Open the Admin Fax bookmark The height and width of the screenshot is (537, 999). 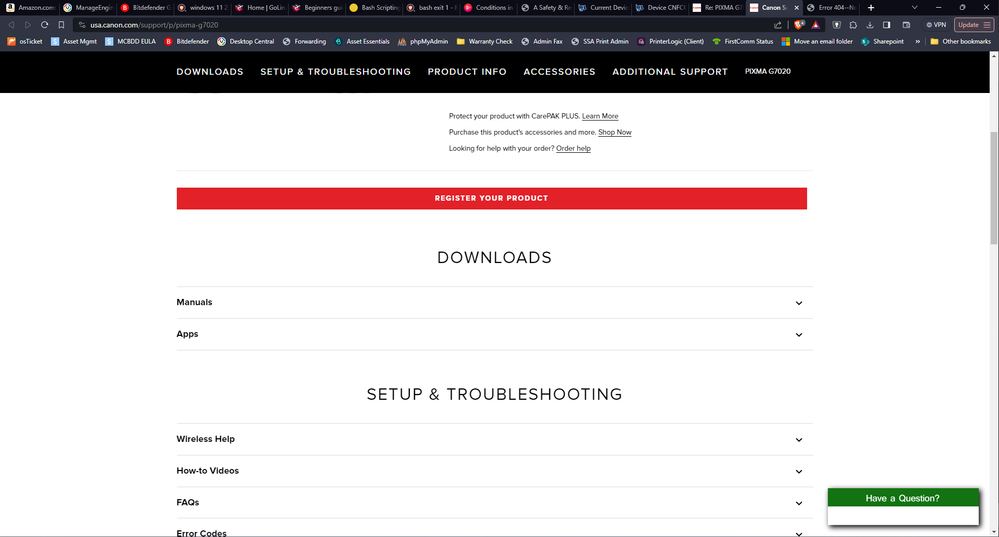(542, 41)
